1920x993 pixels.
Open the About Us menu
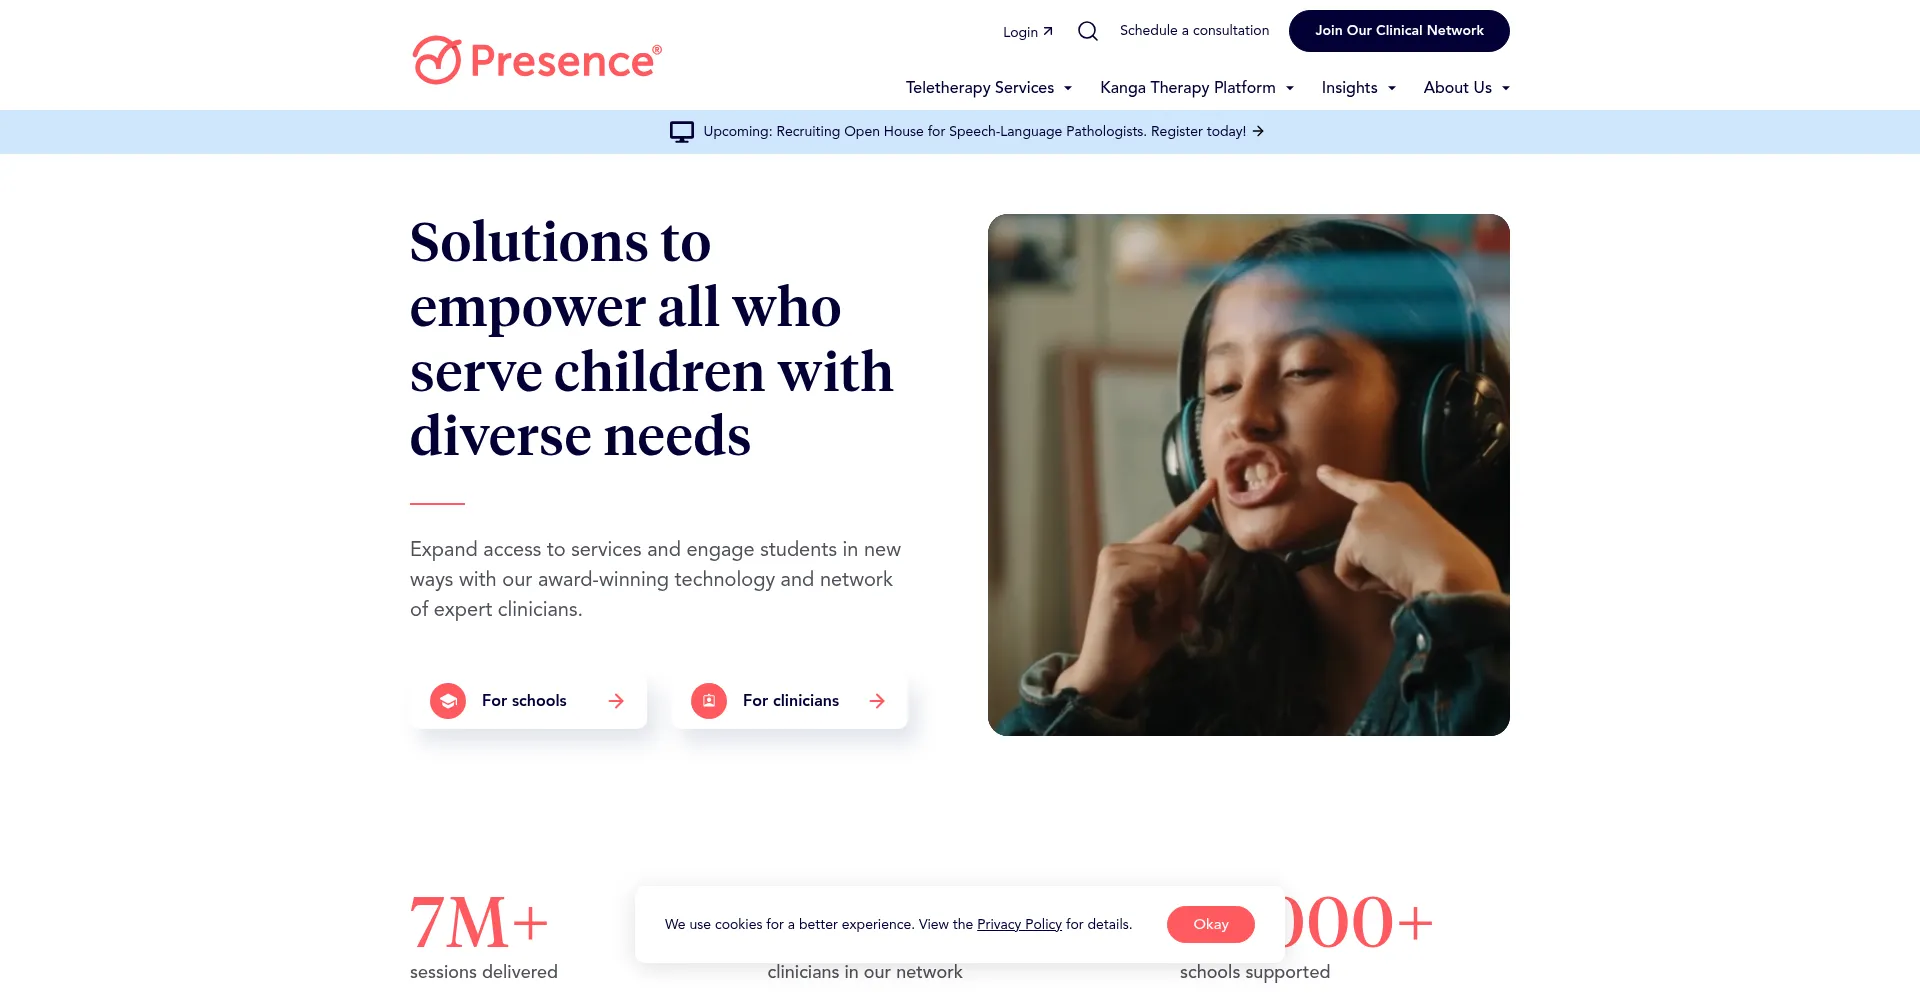[1467, 88]
